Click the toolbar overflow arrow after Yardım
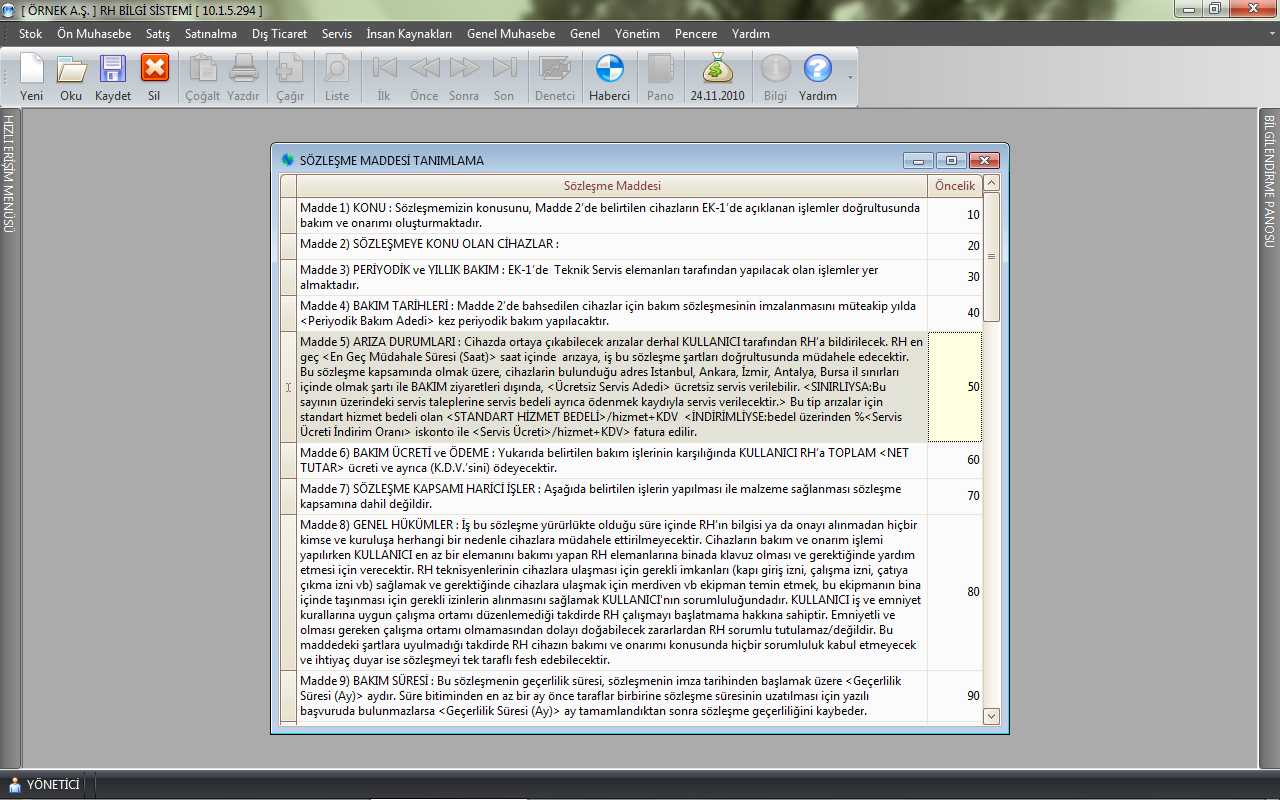 click(x=850, y=77)
